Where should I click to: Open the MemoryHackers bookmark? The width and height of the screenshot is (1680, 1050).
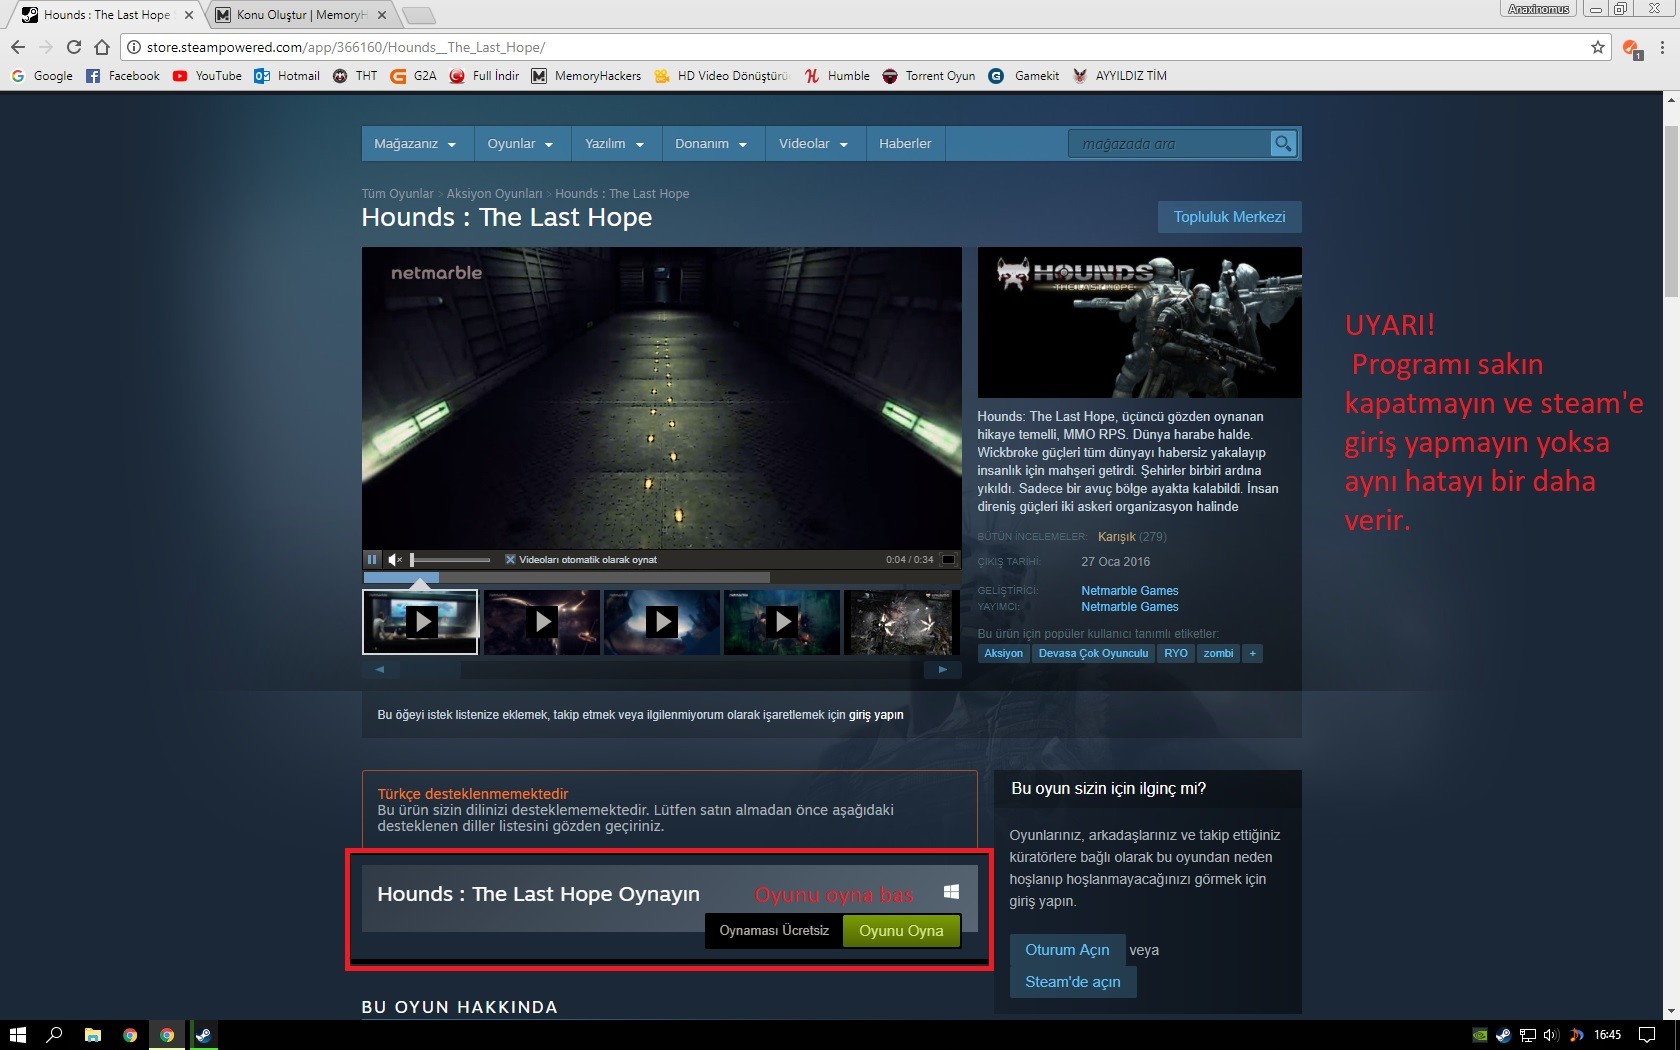pyautogui.click(x=586, y=76)
